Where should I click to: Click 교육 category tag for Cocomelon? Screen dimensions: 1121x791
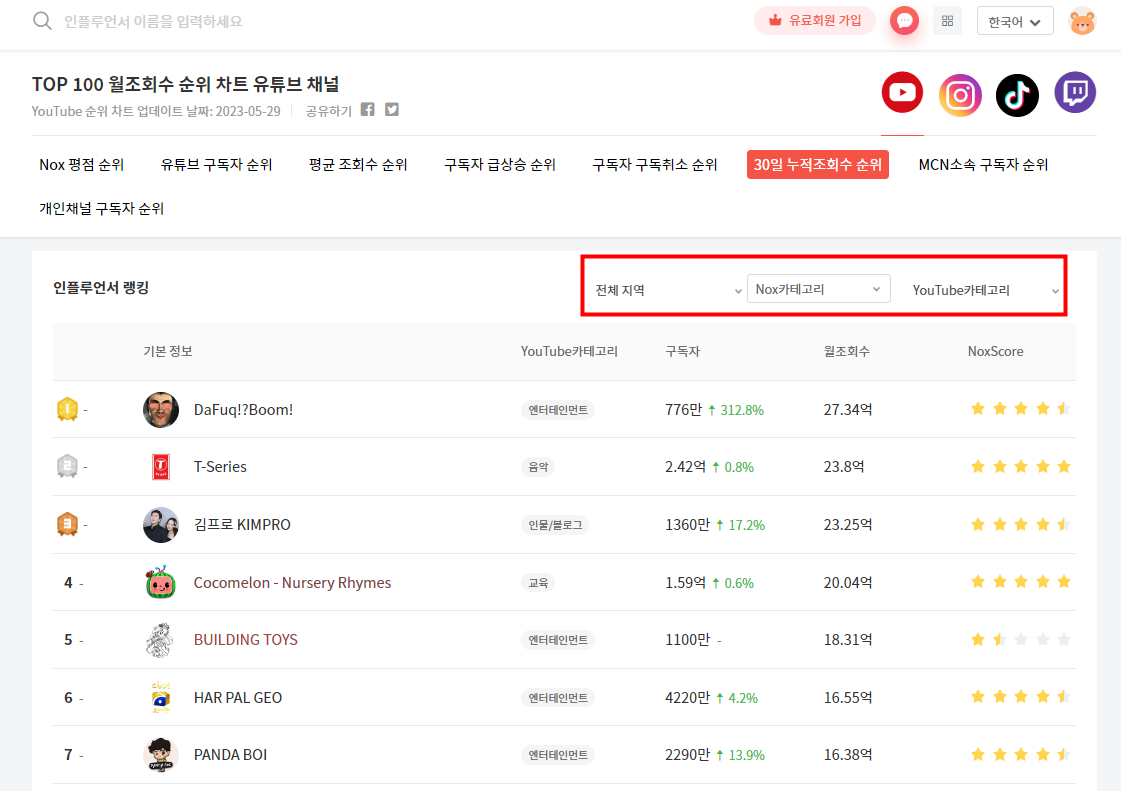(538, 583)
